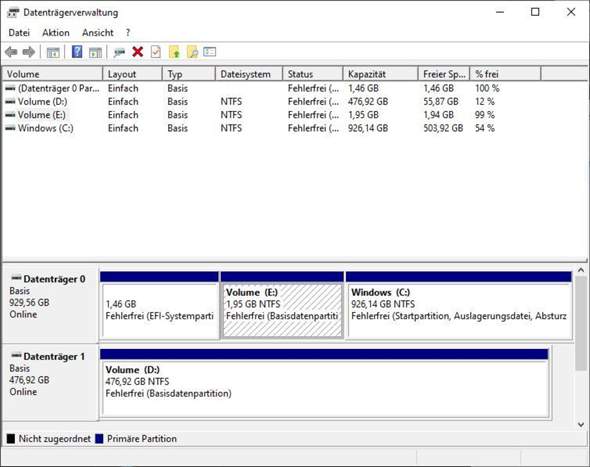Open Help via blue question mark icon
Image resolution: width=590 pixels, height=467 pixels.
point(77,52)
